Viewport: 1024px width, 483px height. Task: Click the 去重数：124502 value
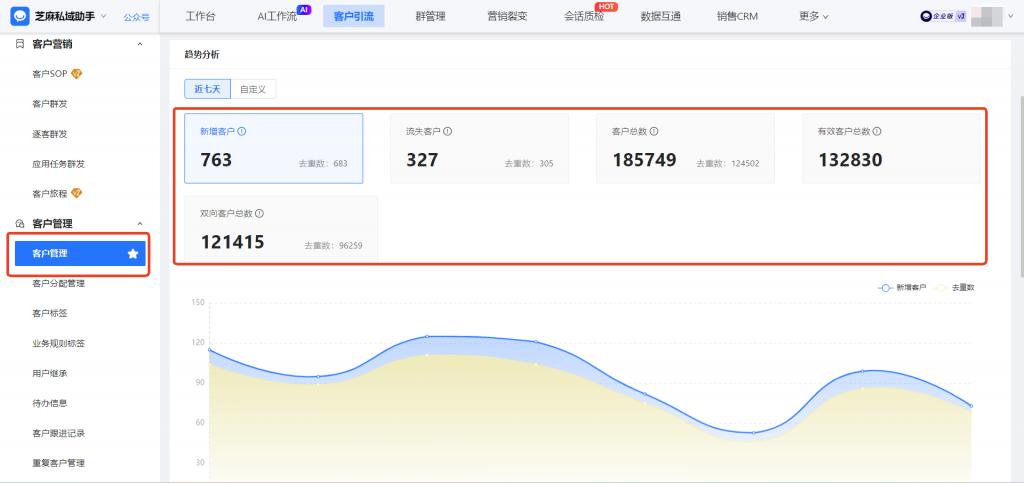728,164
